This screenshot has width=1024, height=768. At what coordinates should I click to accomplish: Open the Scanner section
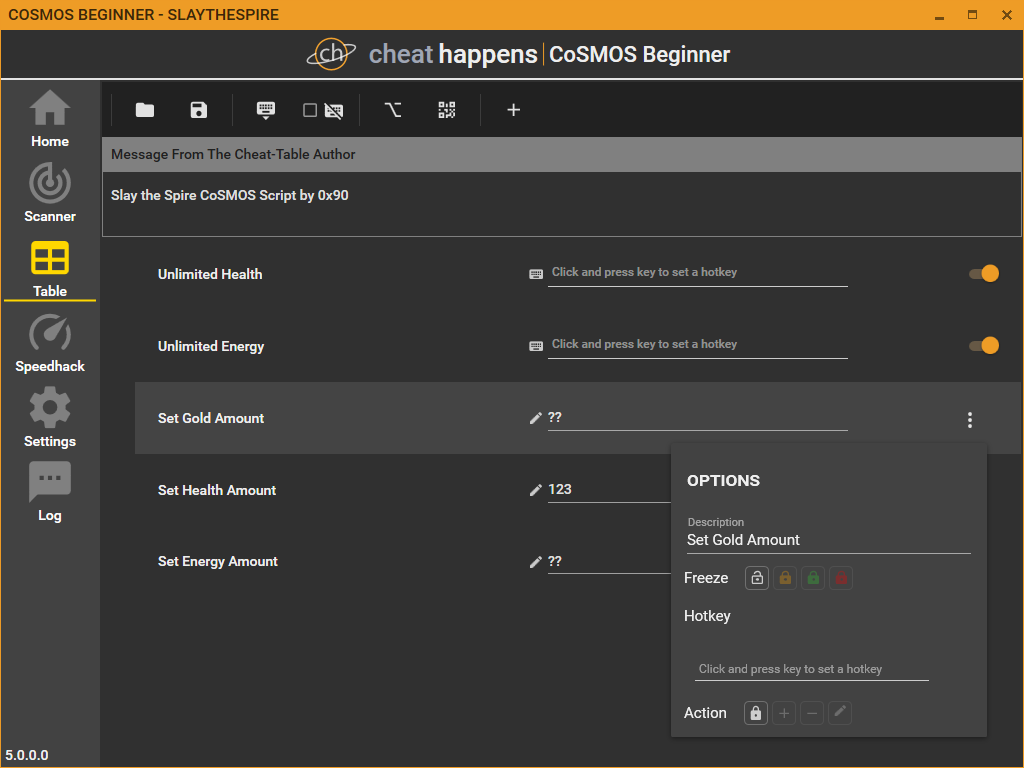50,193
